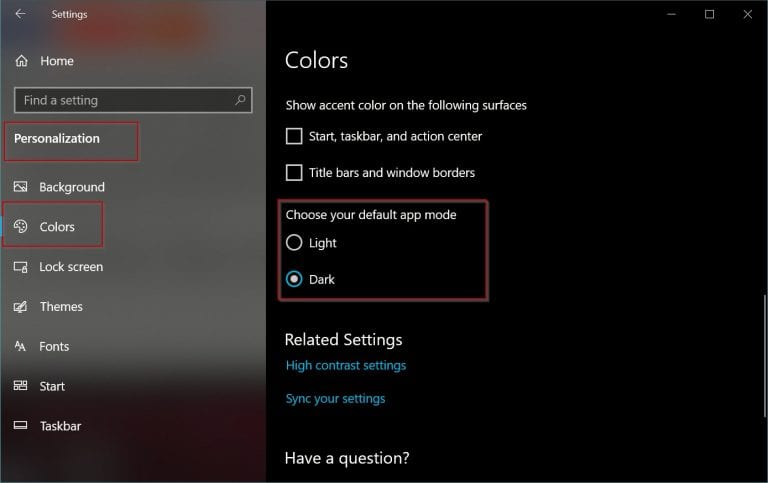This screenshot has width=768, height=483.
Task: Check Title bars and window borders
Action: (294, 172)
